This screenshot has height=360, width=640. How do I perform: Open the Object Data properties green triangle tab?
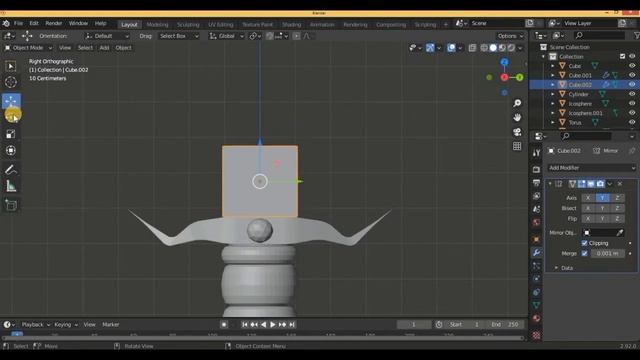pos(536,305)
